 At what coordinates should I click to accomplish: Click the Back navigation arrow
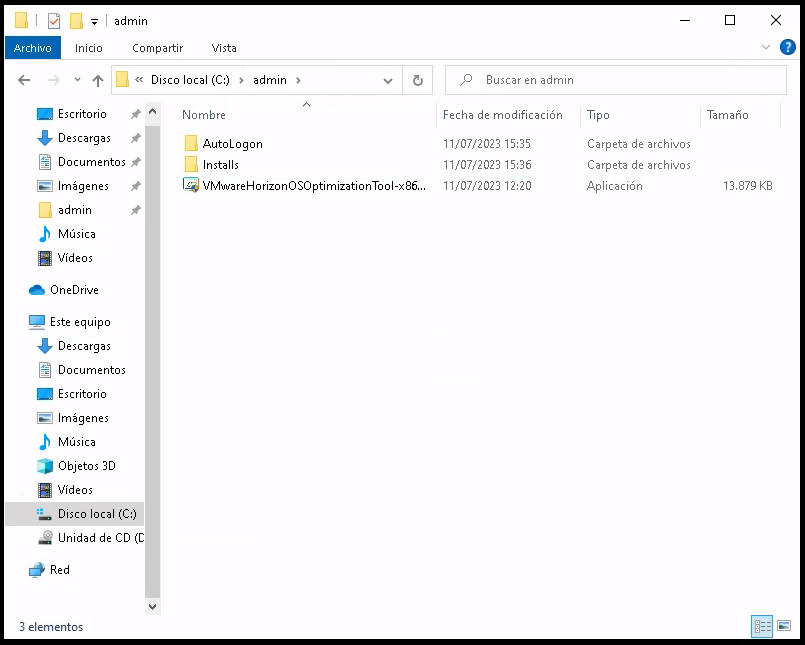point(24,80)
